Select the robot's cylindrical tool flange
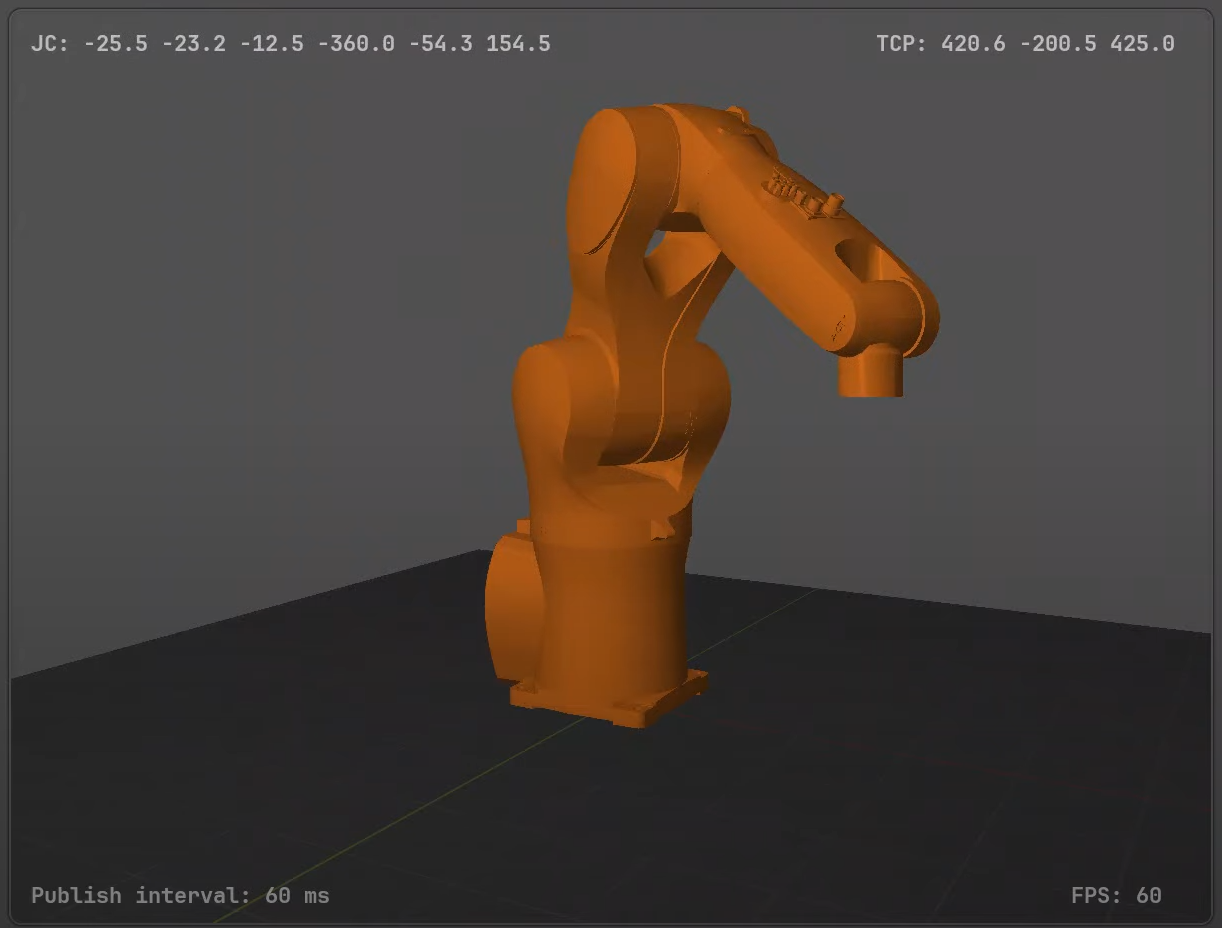This screenshot has height=928, width=1222. pos(870,375)
